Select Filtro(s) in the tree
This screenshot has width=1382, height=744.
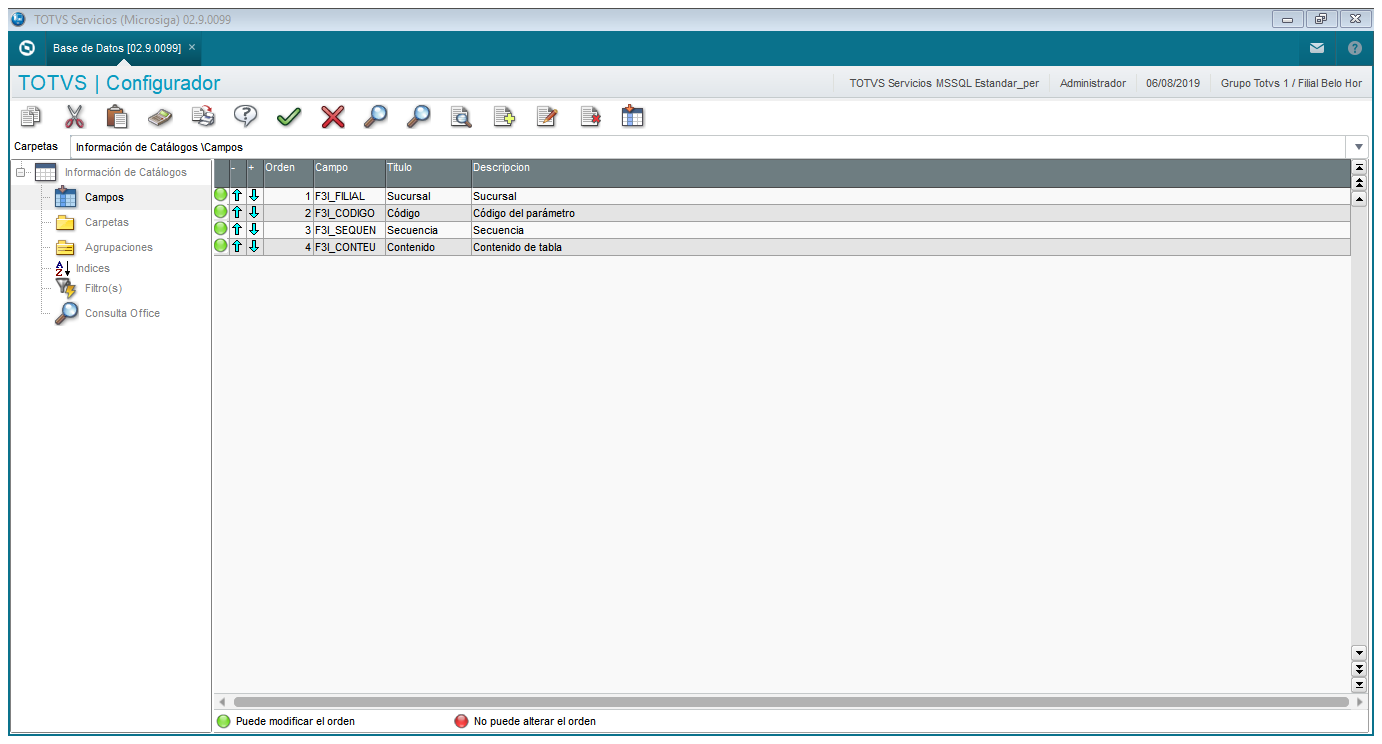point(103,288)
